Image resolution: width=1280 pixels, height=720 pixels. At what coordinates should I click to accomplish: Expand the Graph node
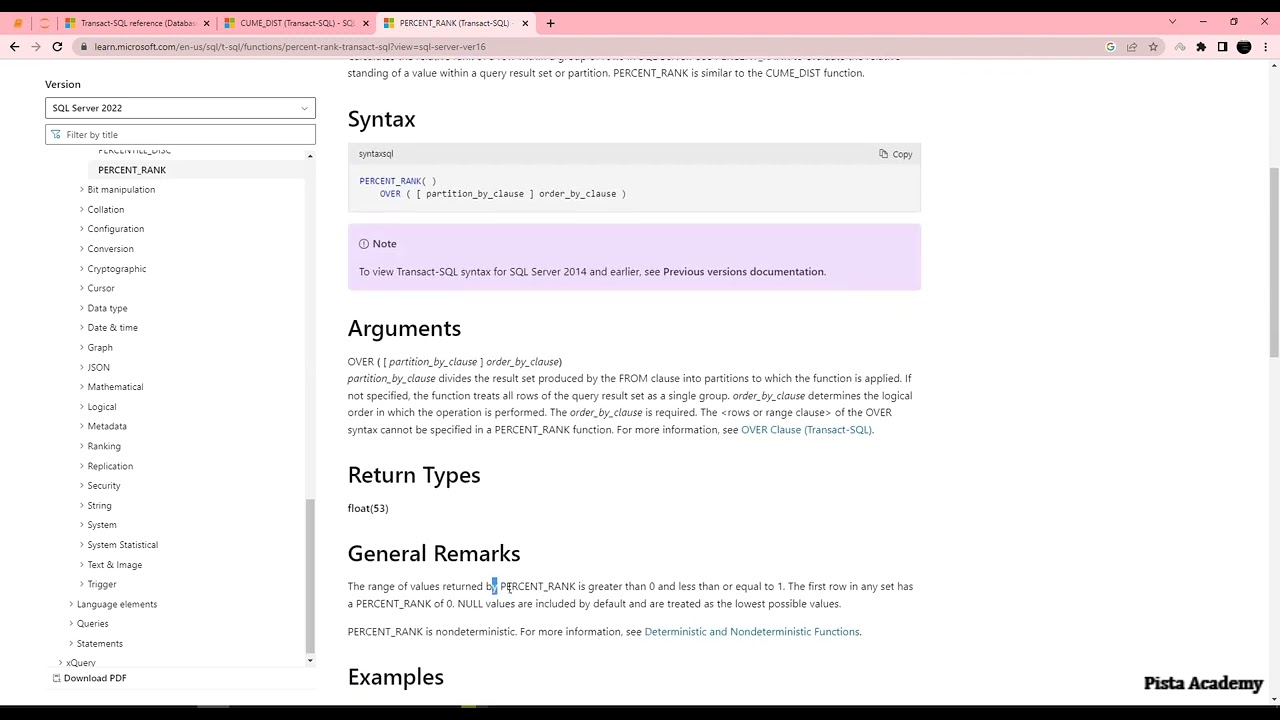click(82, 348)
